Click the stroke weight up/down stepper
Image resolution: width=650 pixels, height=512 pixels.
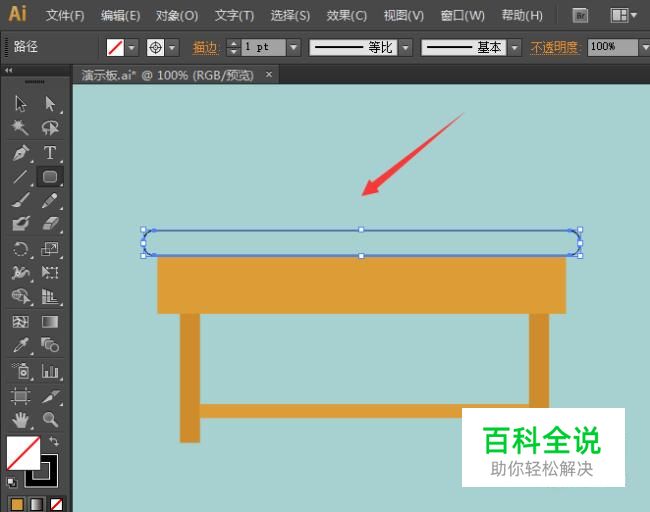[x=233, y=47]
